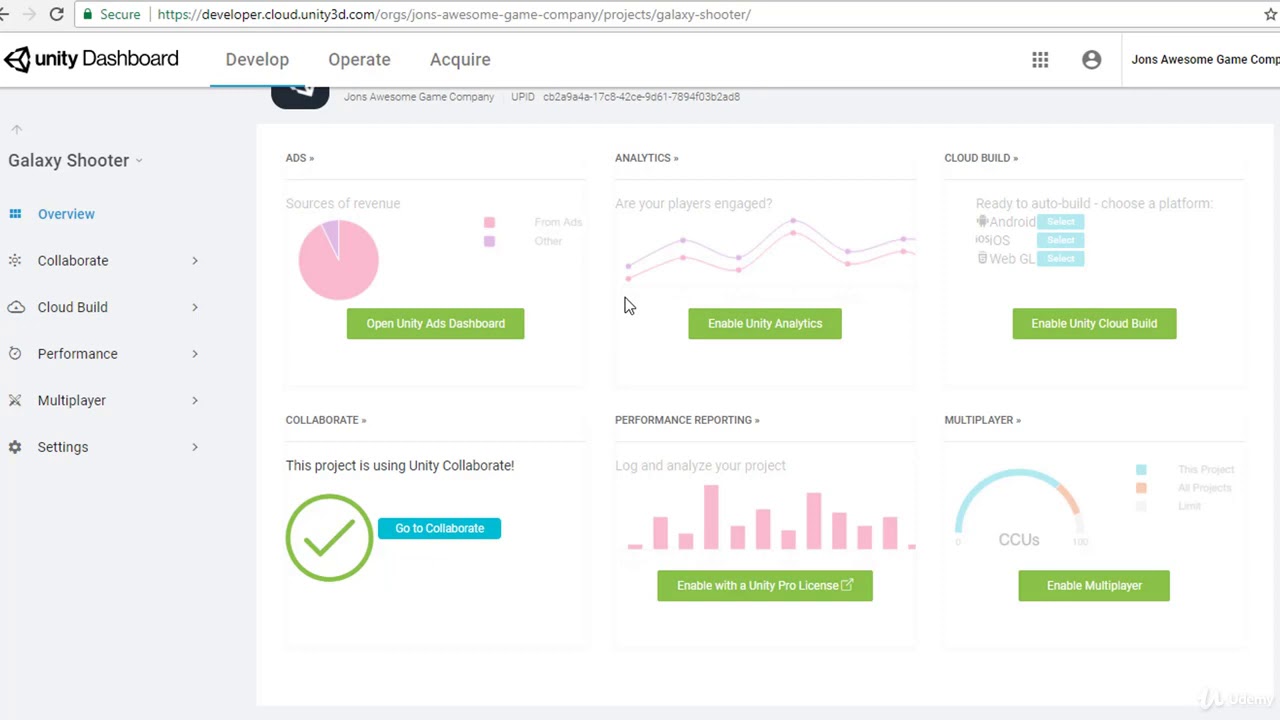Image resolution: width=1280 pixels, height=720 pixels.
Task: Open the PERFORMANCE REPORTING » section link
Action: tap(687, 420)
